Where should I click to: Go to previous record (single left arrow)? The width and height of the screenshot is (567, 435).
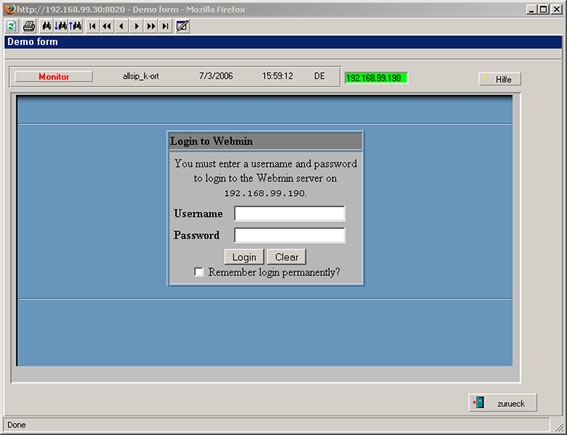(122, 26)
